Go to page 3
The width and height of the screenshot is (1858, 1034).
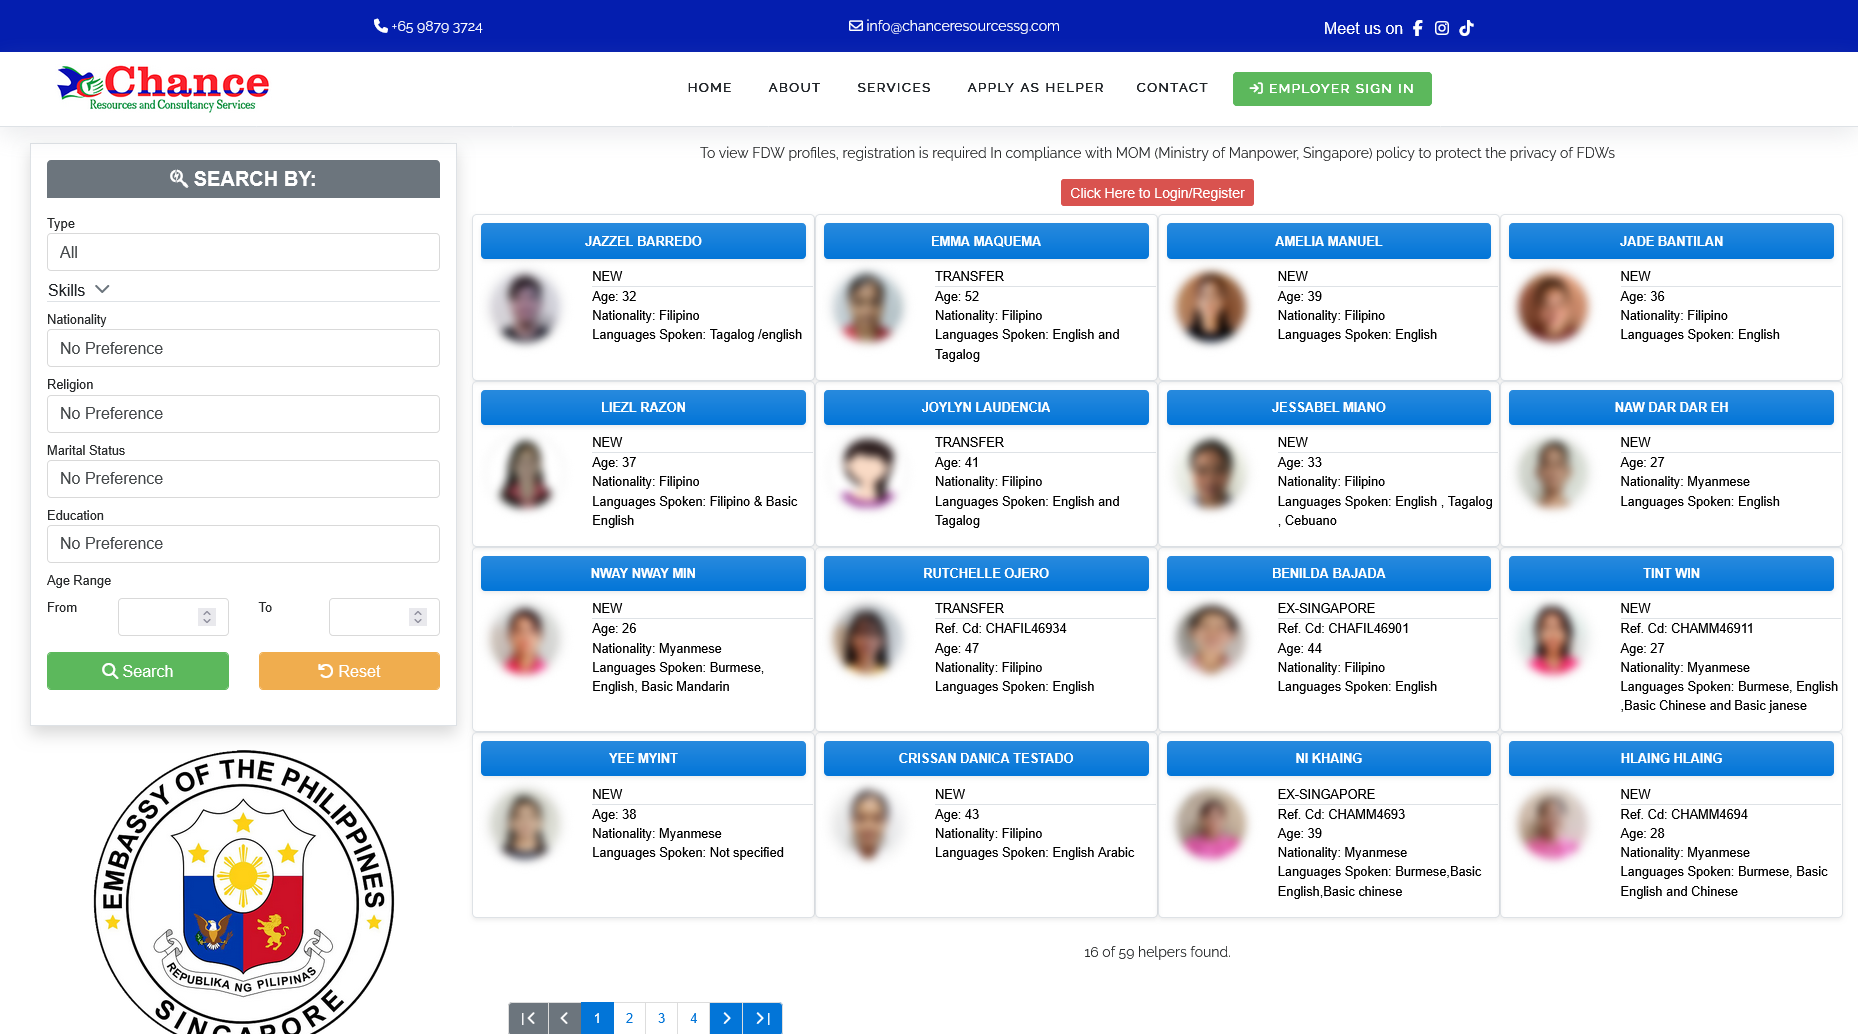click(x=661, y=1018)
